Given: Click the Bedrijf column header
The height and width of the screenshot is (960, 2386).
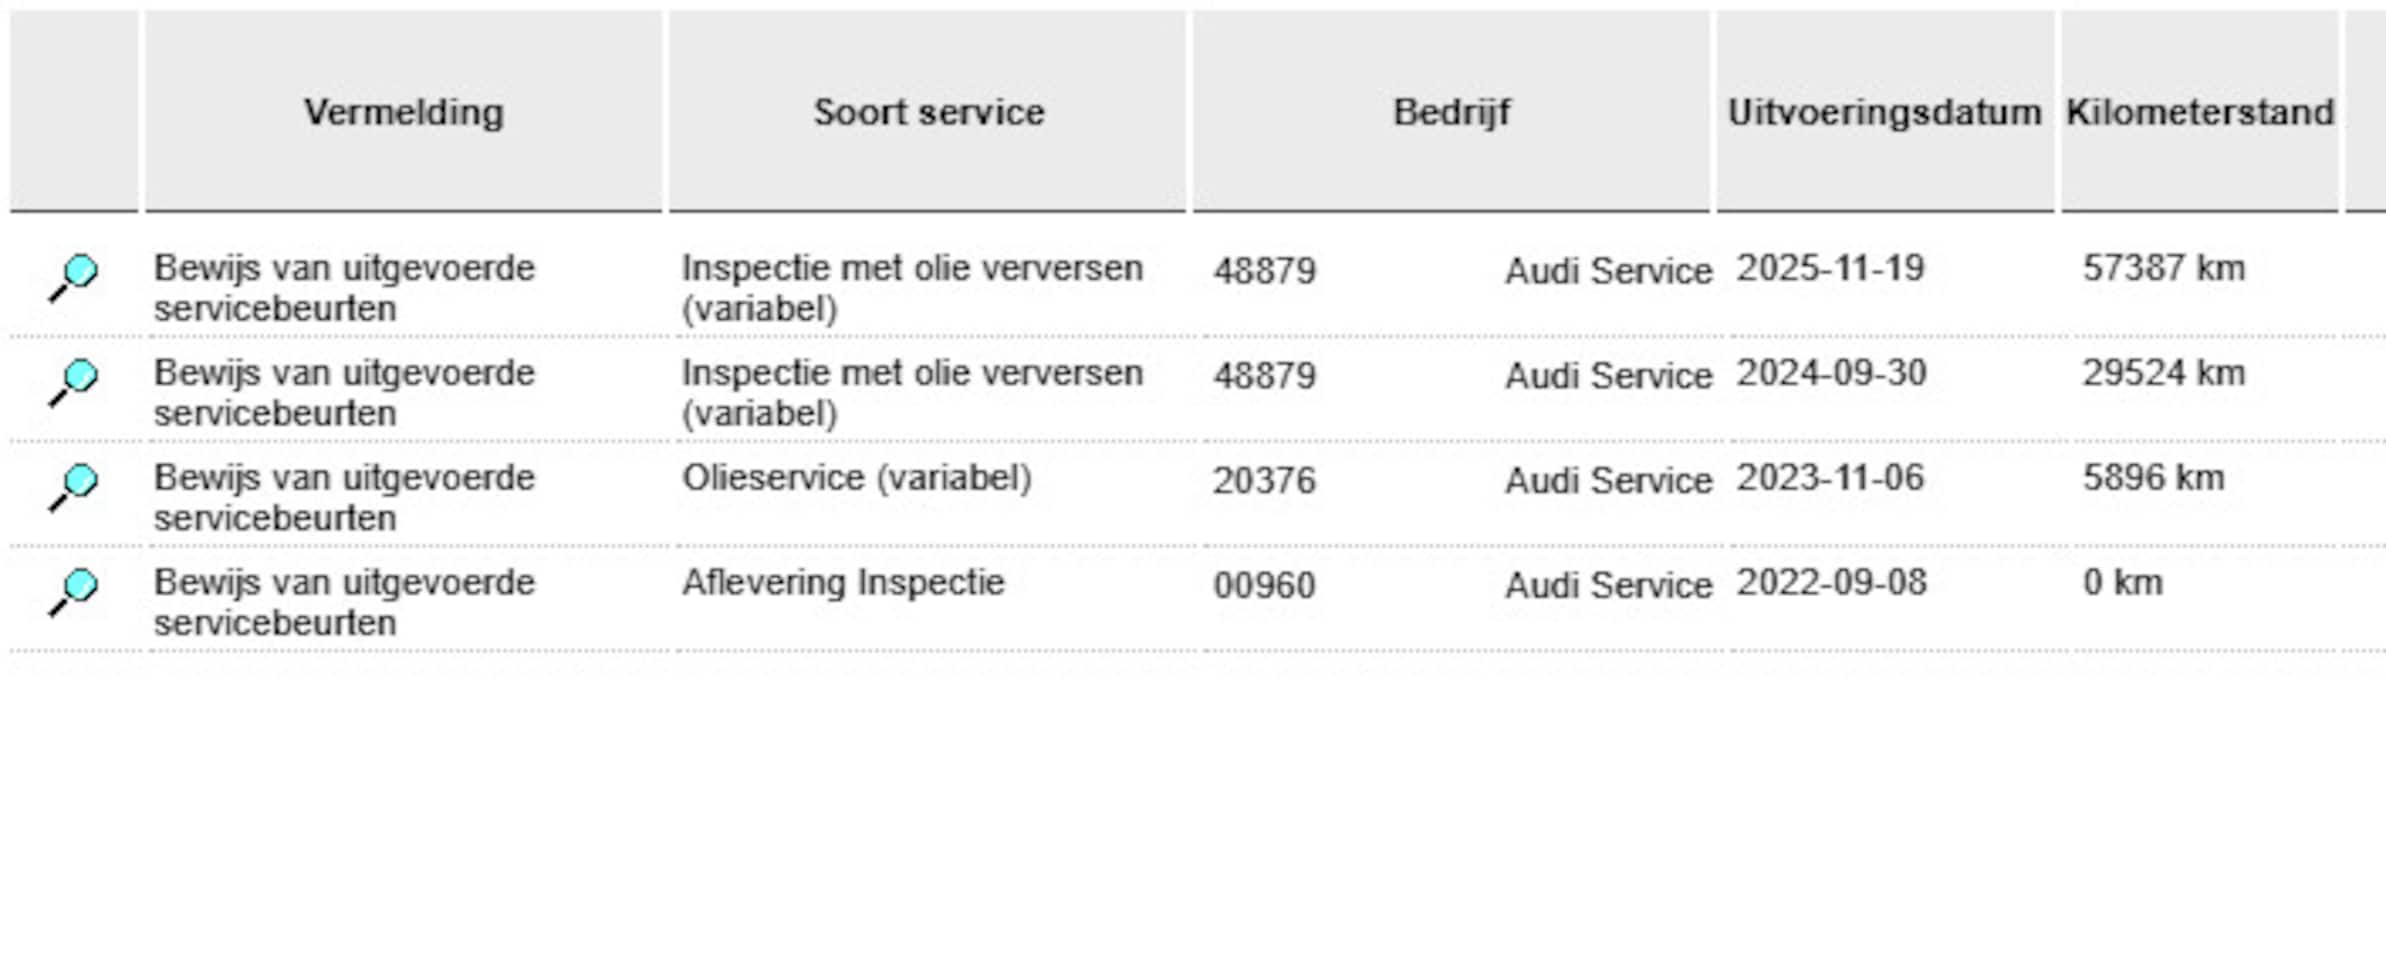Looking at the screenshot, I should tap(1451, 112).
